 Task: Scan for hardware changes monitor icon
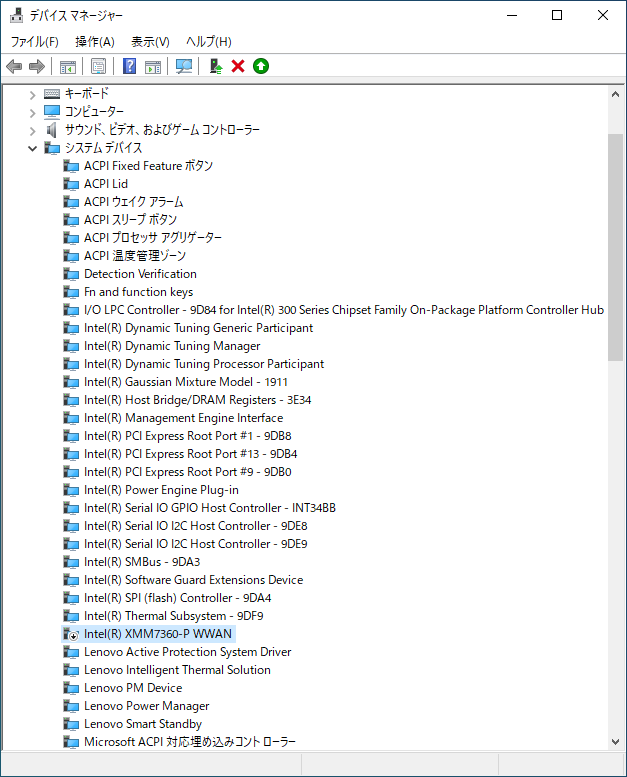[184, 66]
